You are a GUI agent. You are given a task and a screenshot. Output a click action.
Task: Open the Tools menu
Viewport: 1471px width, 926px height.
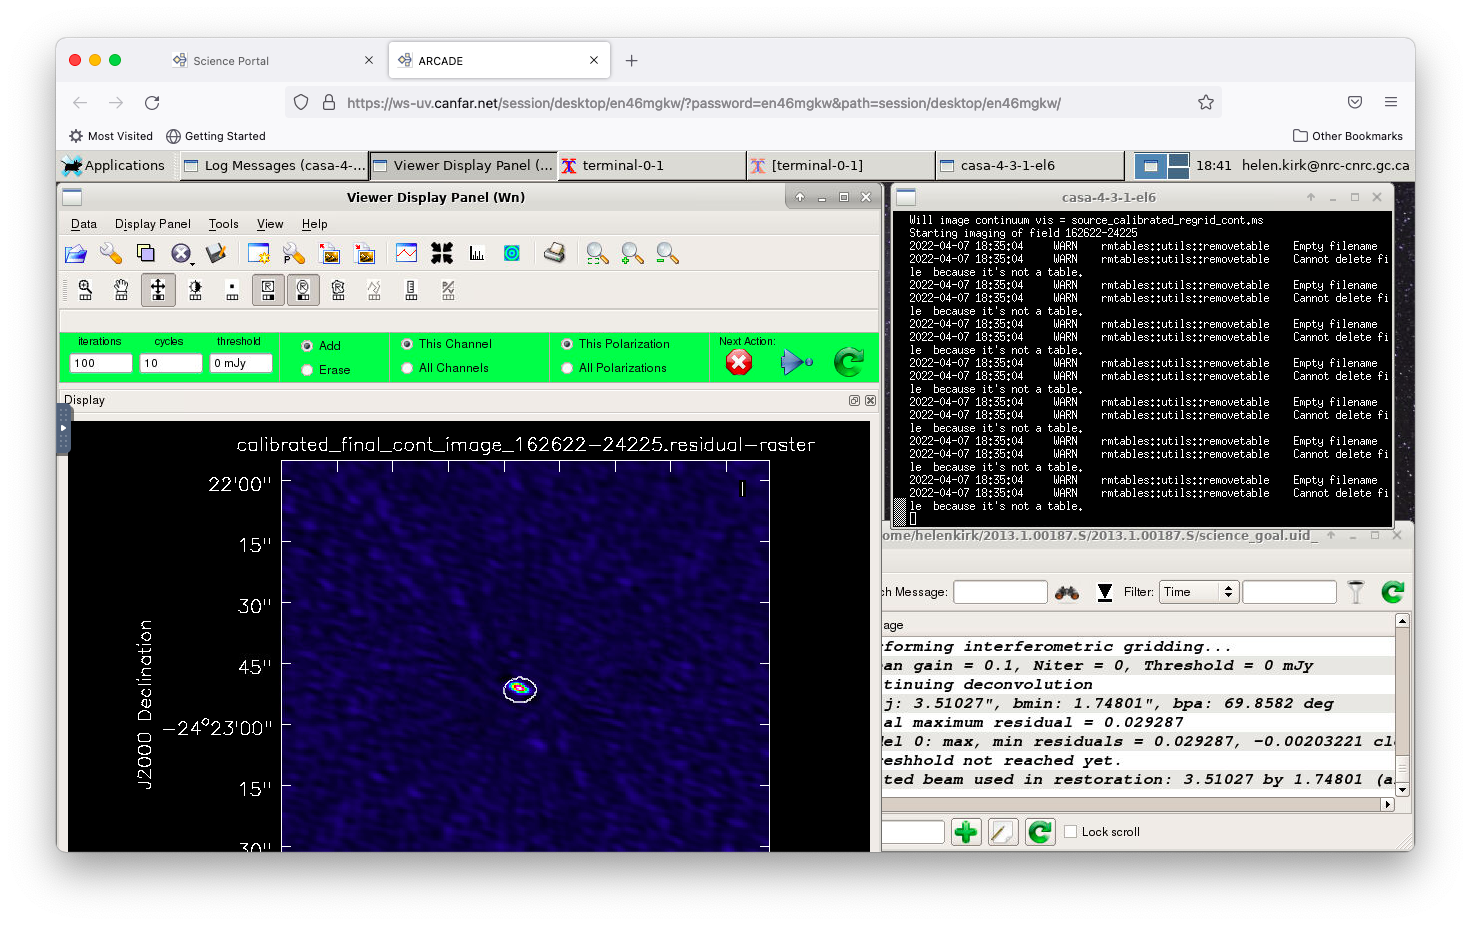tap(224, 224)
